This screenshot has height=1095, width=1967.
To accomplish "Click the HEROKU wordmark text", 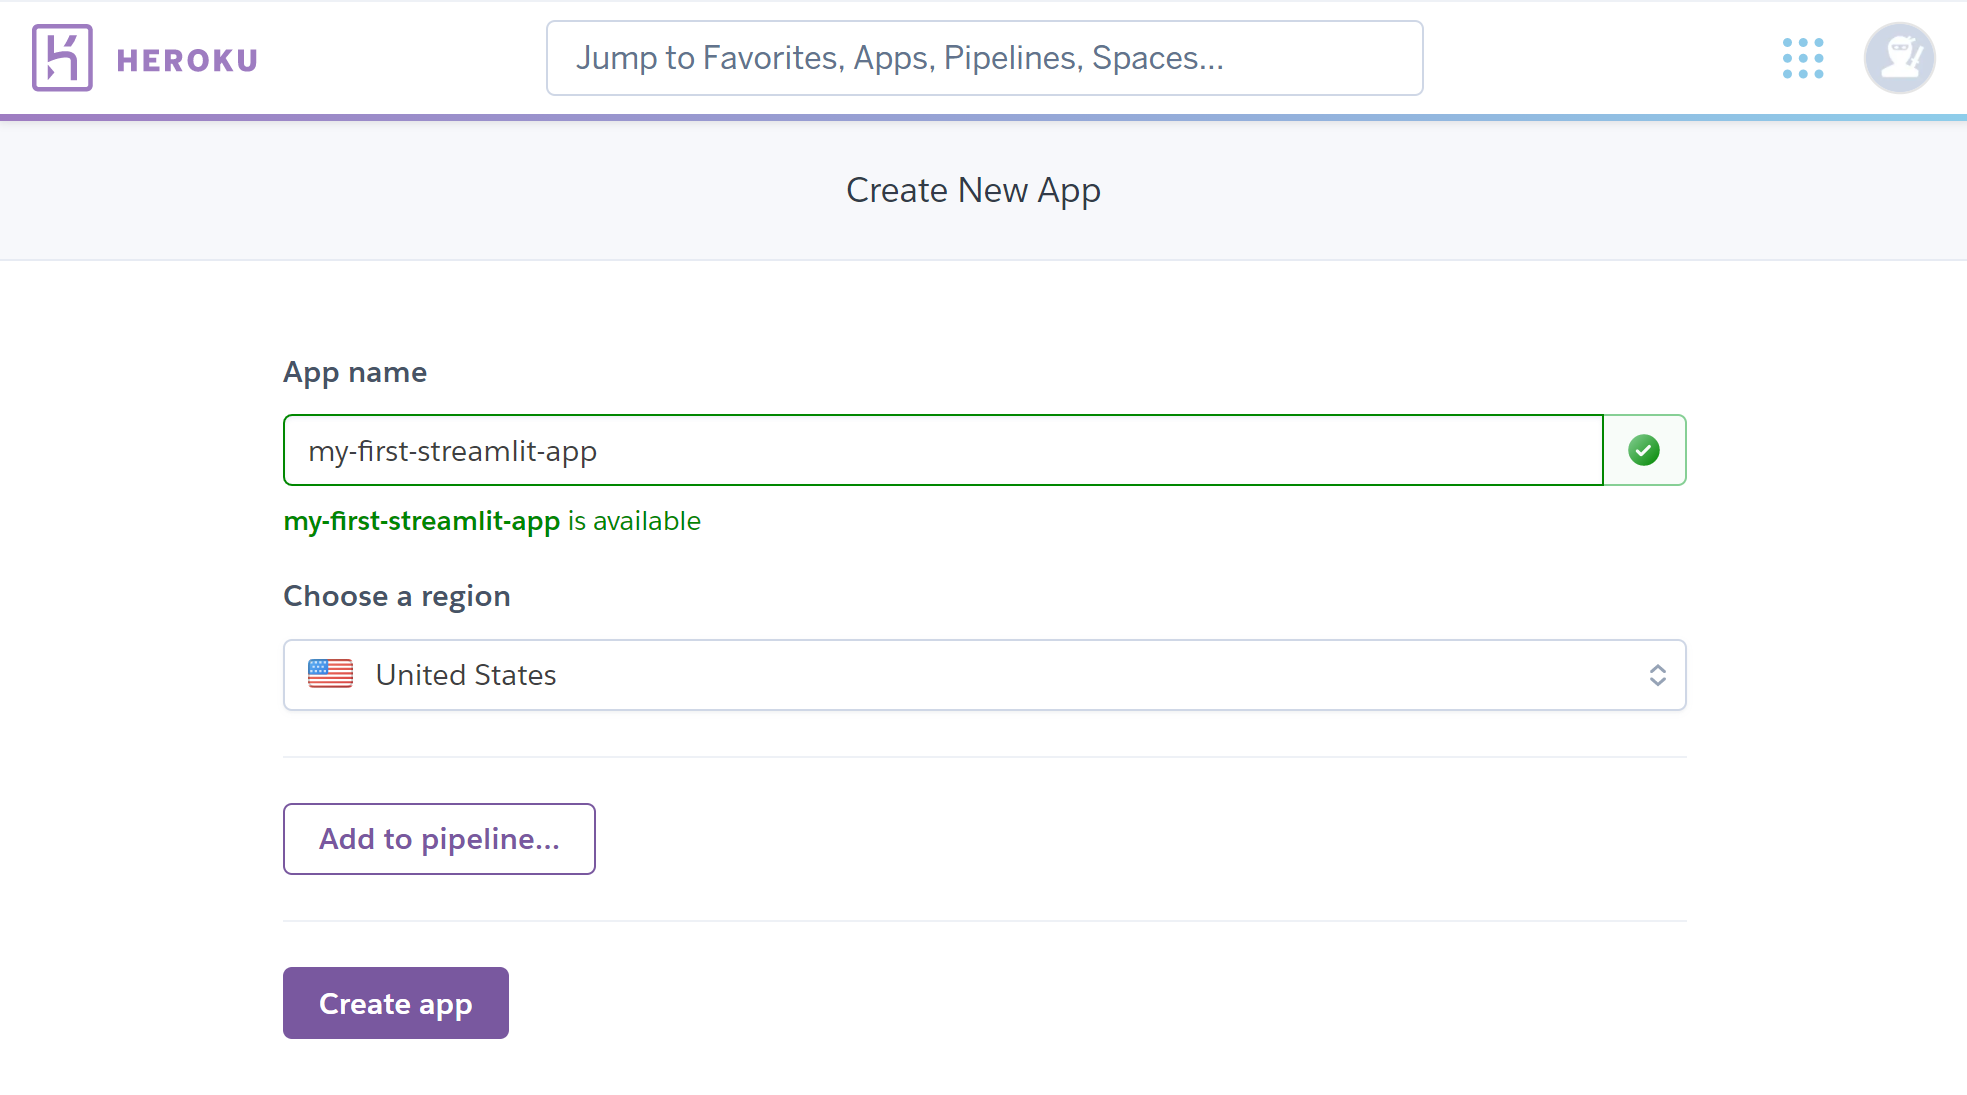I will tap(187, 61).
